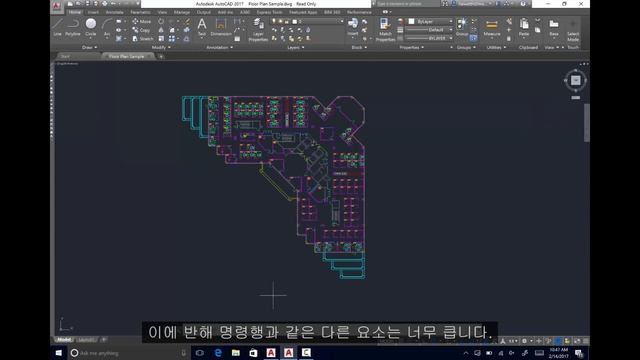Viewport: 640px width, 360px height.
Task: Click the Insert block tool
Action: point(353,27)
